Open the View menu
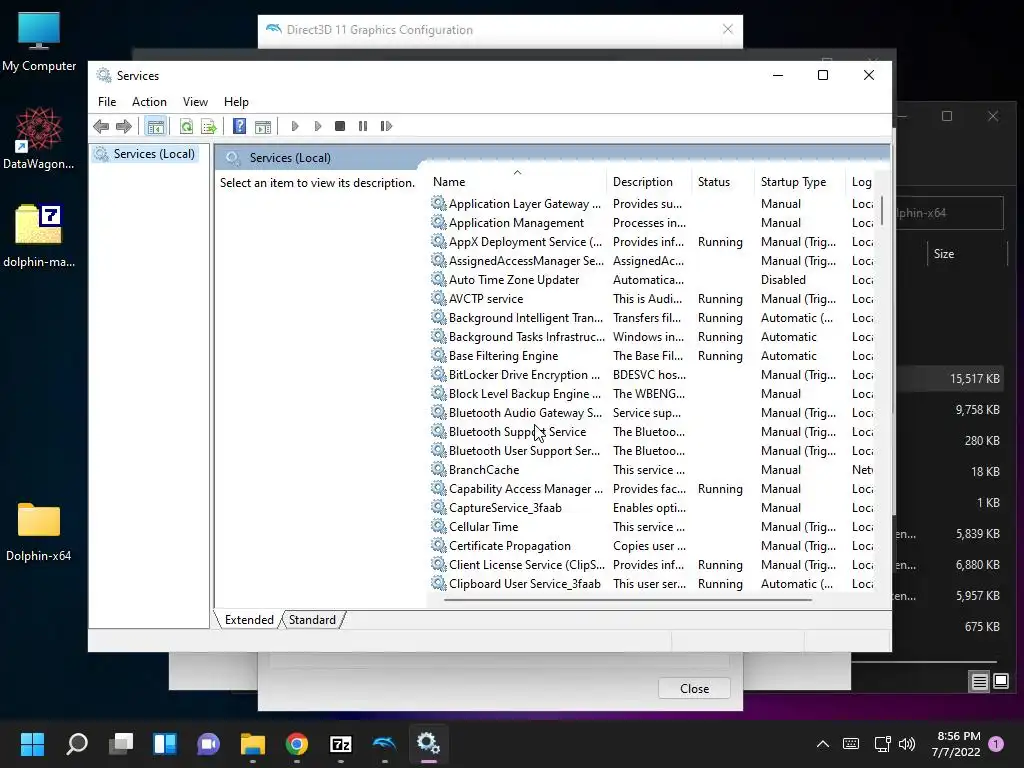1024x768 pixels. pyautogui.click(x=195, y=102)
